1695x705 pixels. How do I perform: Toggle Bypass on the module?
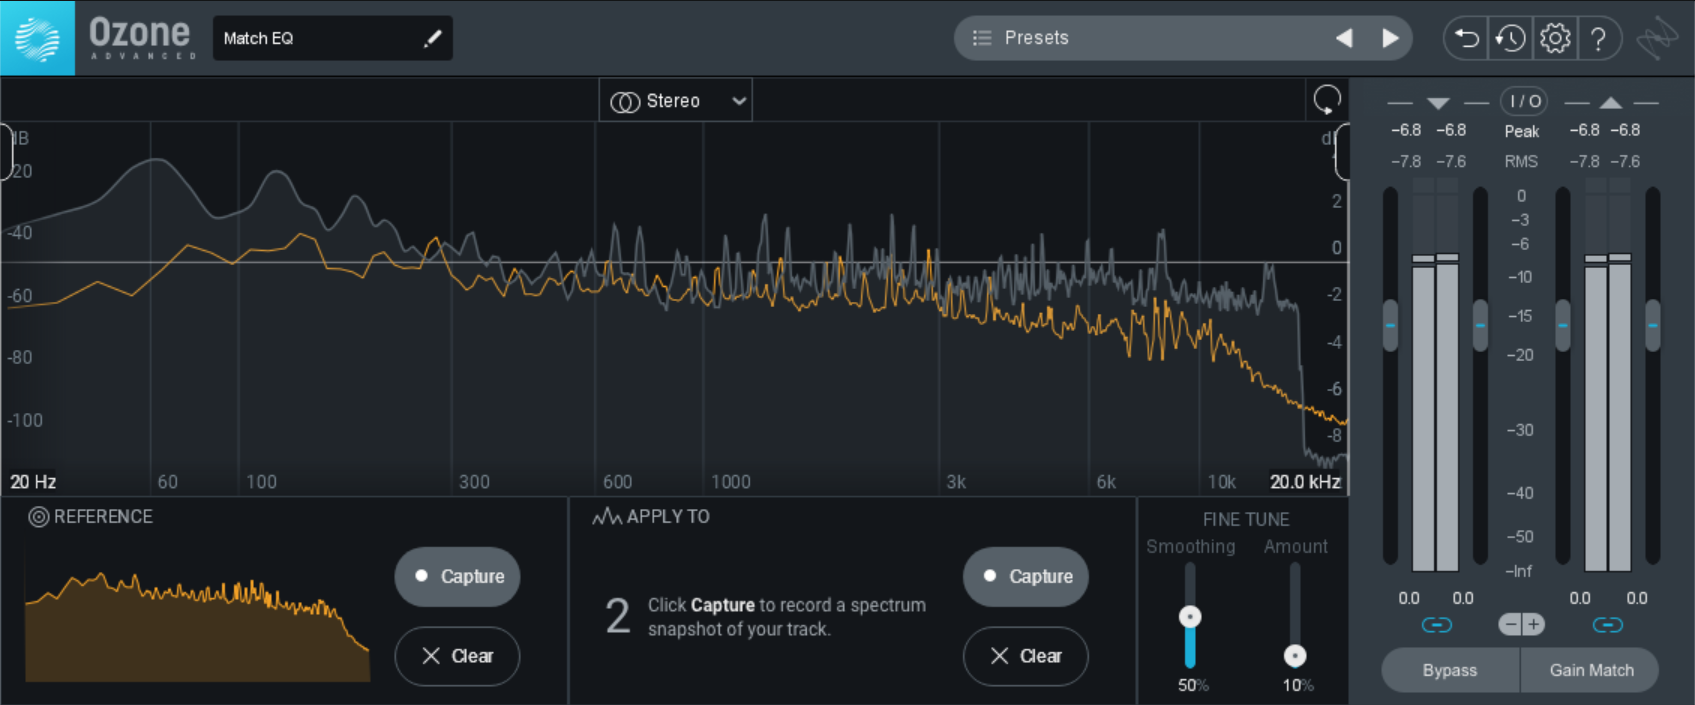click(1450, 670)
